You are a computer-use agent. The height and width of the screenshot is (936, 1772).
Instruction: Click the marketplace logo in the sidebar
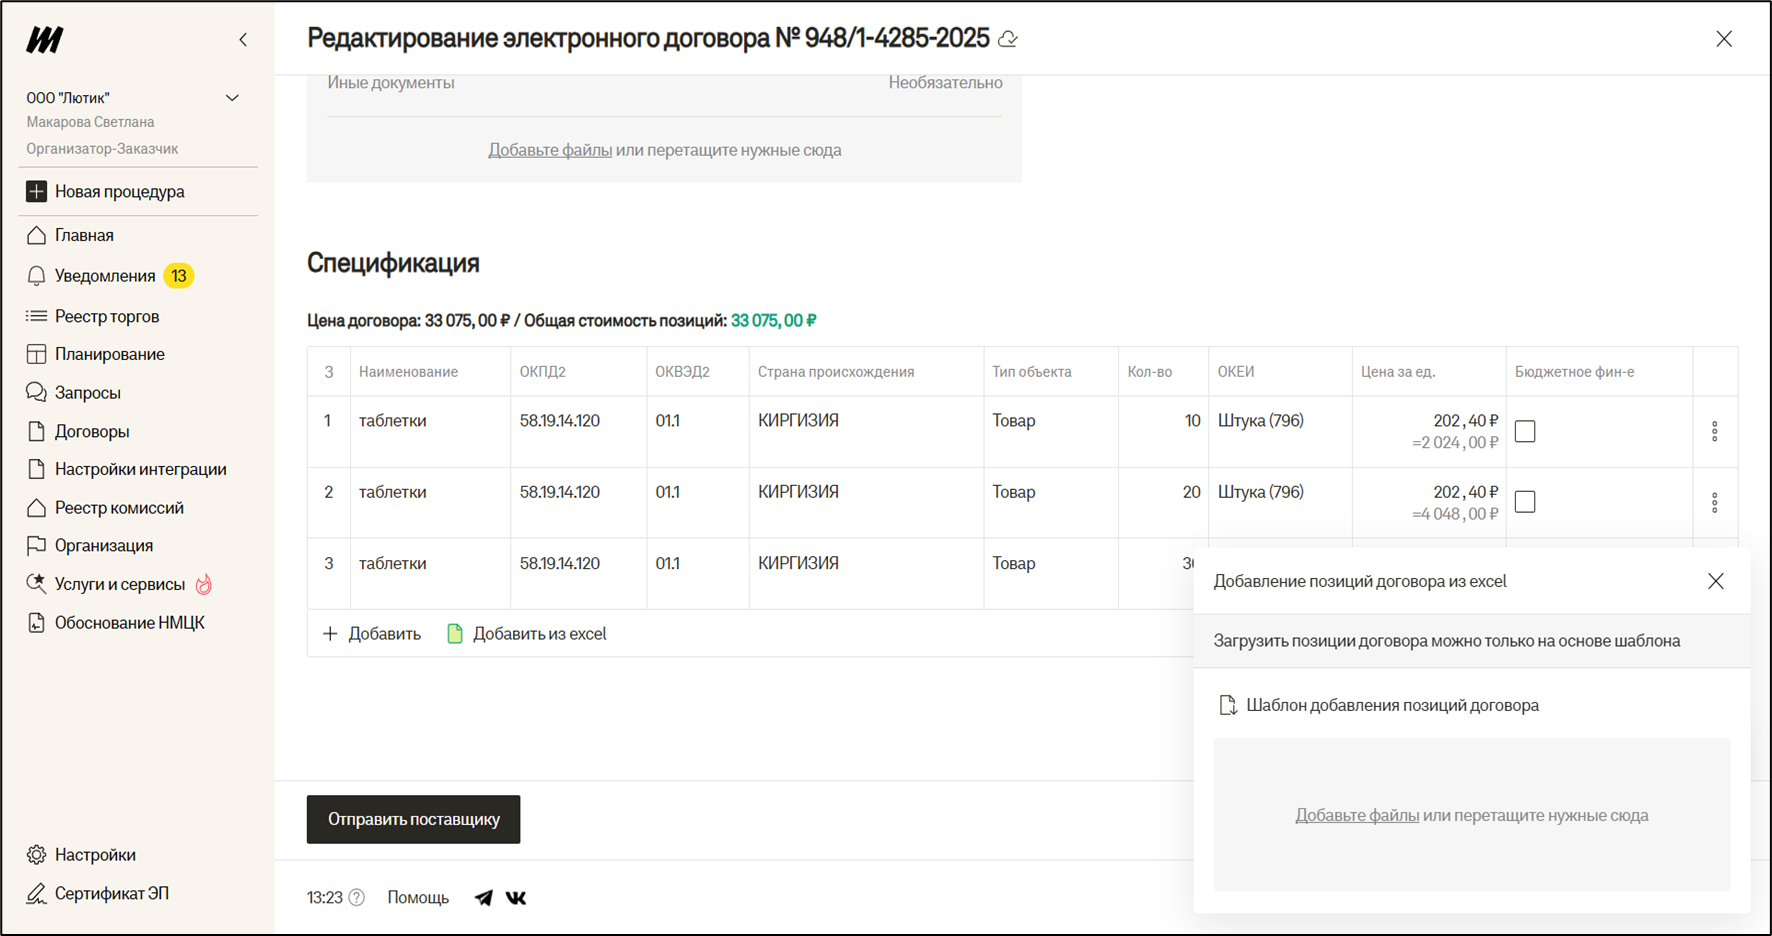click(x=45, y=40)
